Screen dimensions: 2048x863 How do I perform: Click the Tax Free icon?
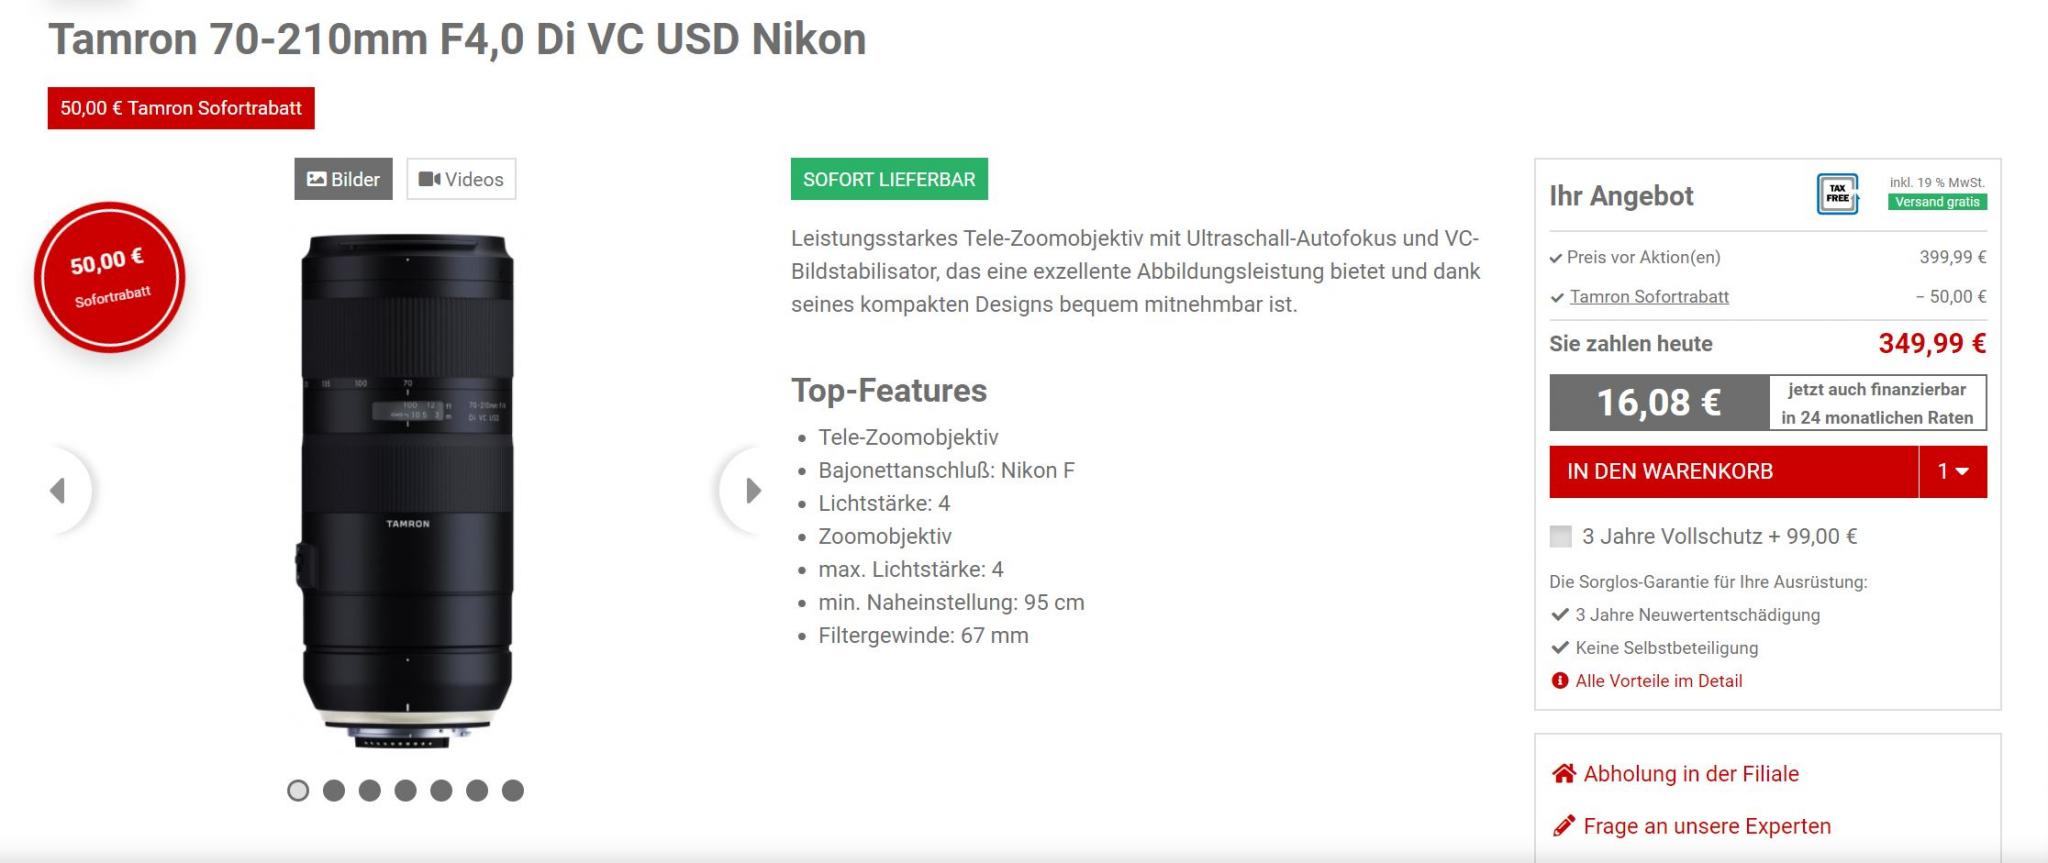click(x=1837, y=194)
